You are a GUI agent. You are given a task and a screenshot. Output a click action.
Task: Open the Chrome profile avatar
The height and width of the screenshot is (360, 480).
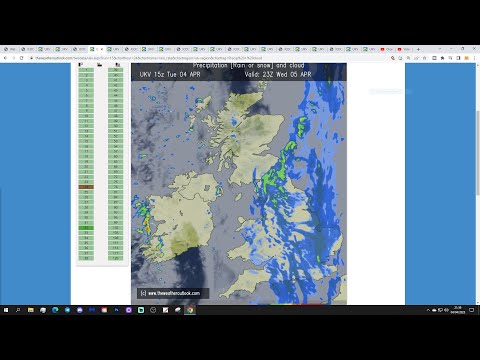click(466, 58)
